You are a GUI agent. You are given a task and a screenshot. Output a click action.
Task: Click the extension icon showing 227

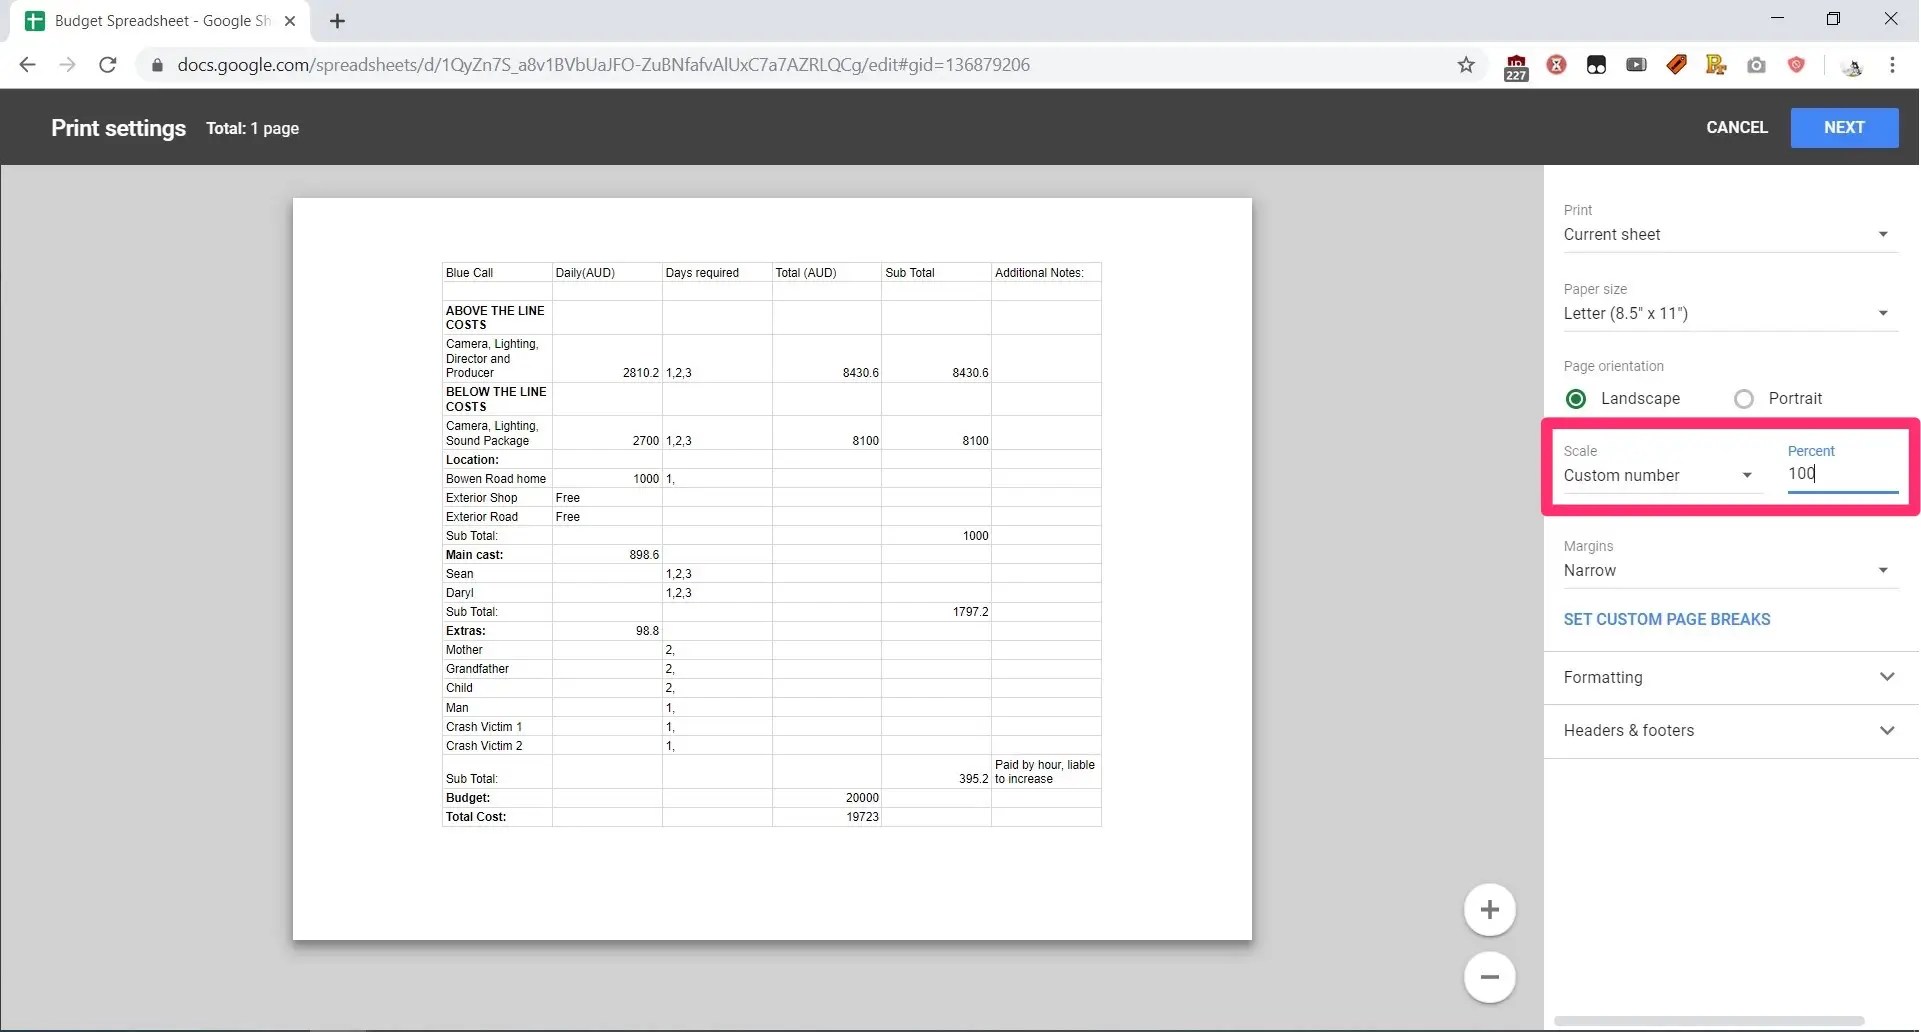click(1516, 67)
